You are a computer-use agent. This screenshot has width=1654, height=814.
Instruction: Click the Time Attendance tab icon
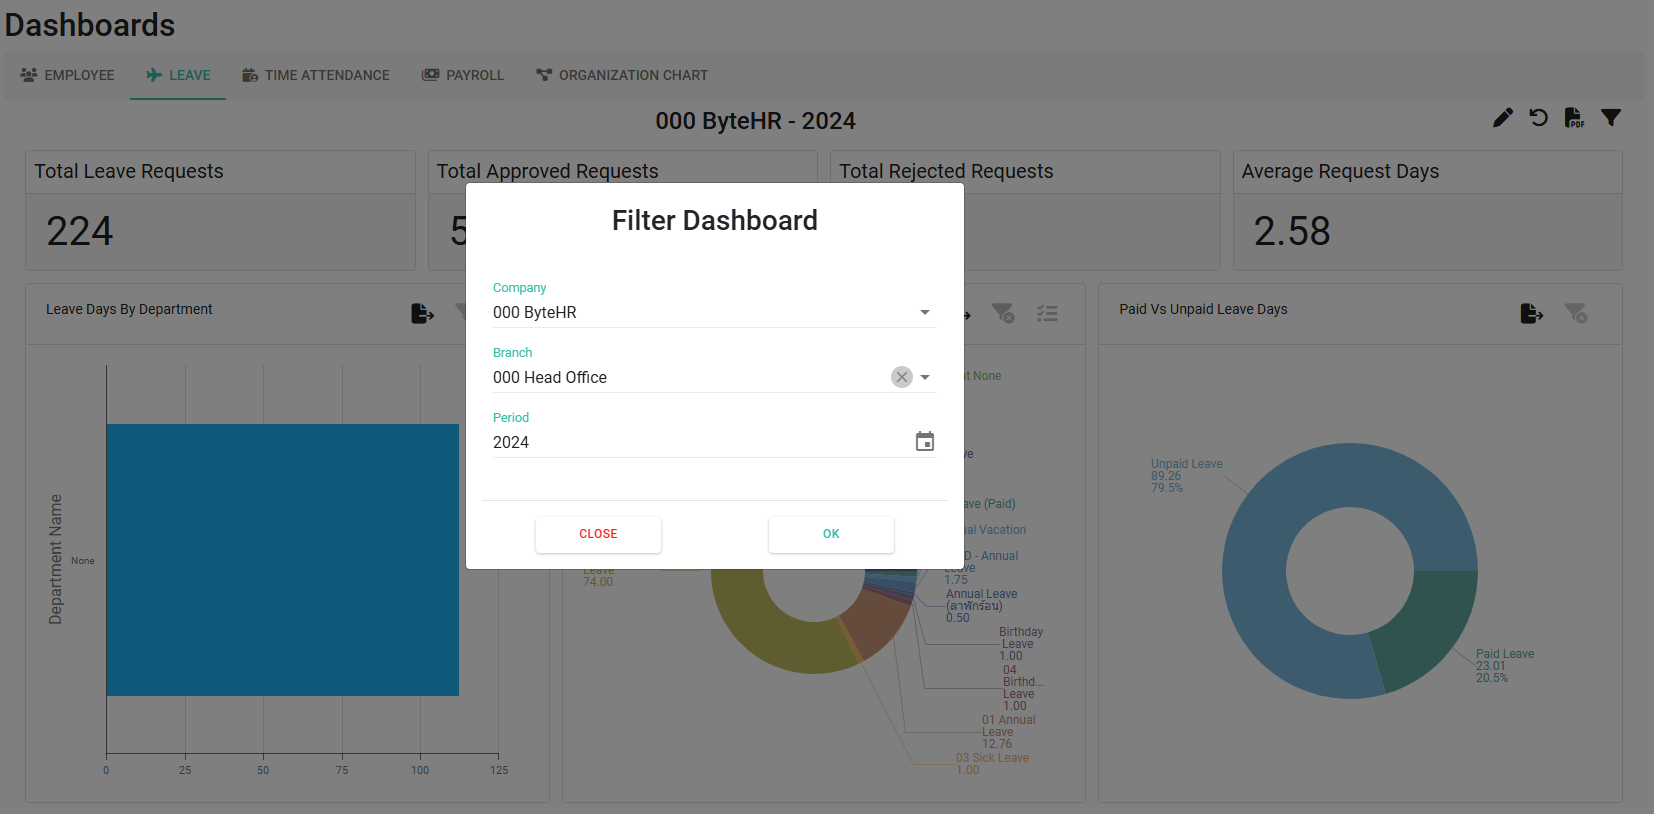250,75
